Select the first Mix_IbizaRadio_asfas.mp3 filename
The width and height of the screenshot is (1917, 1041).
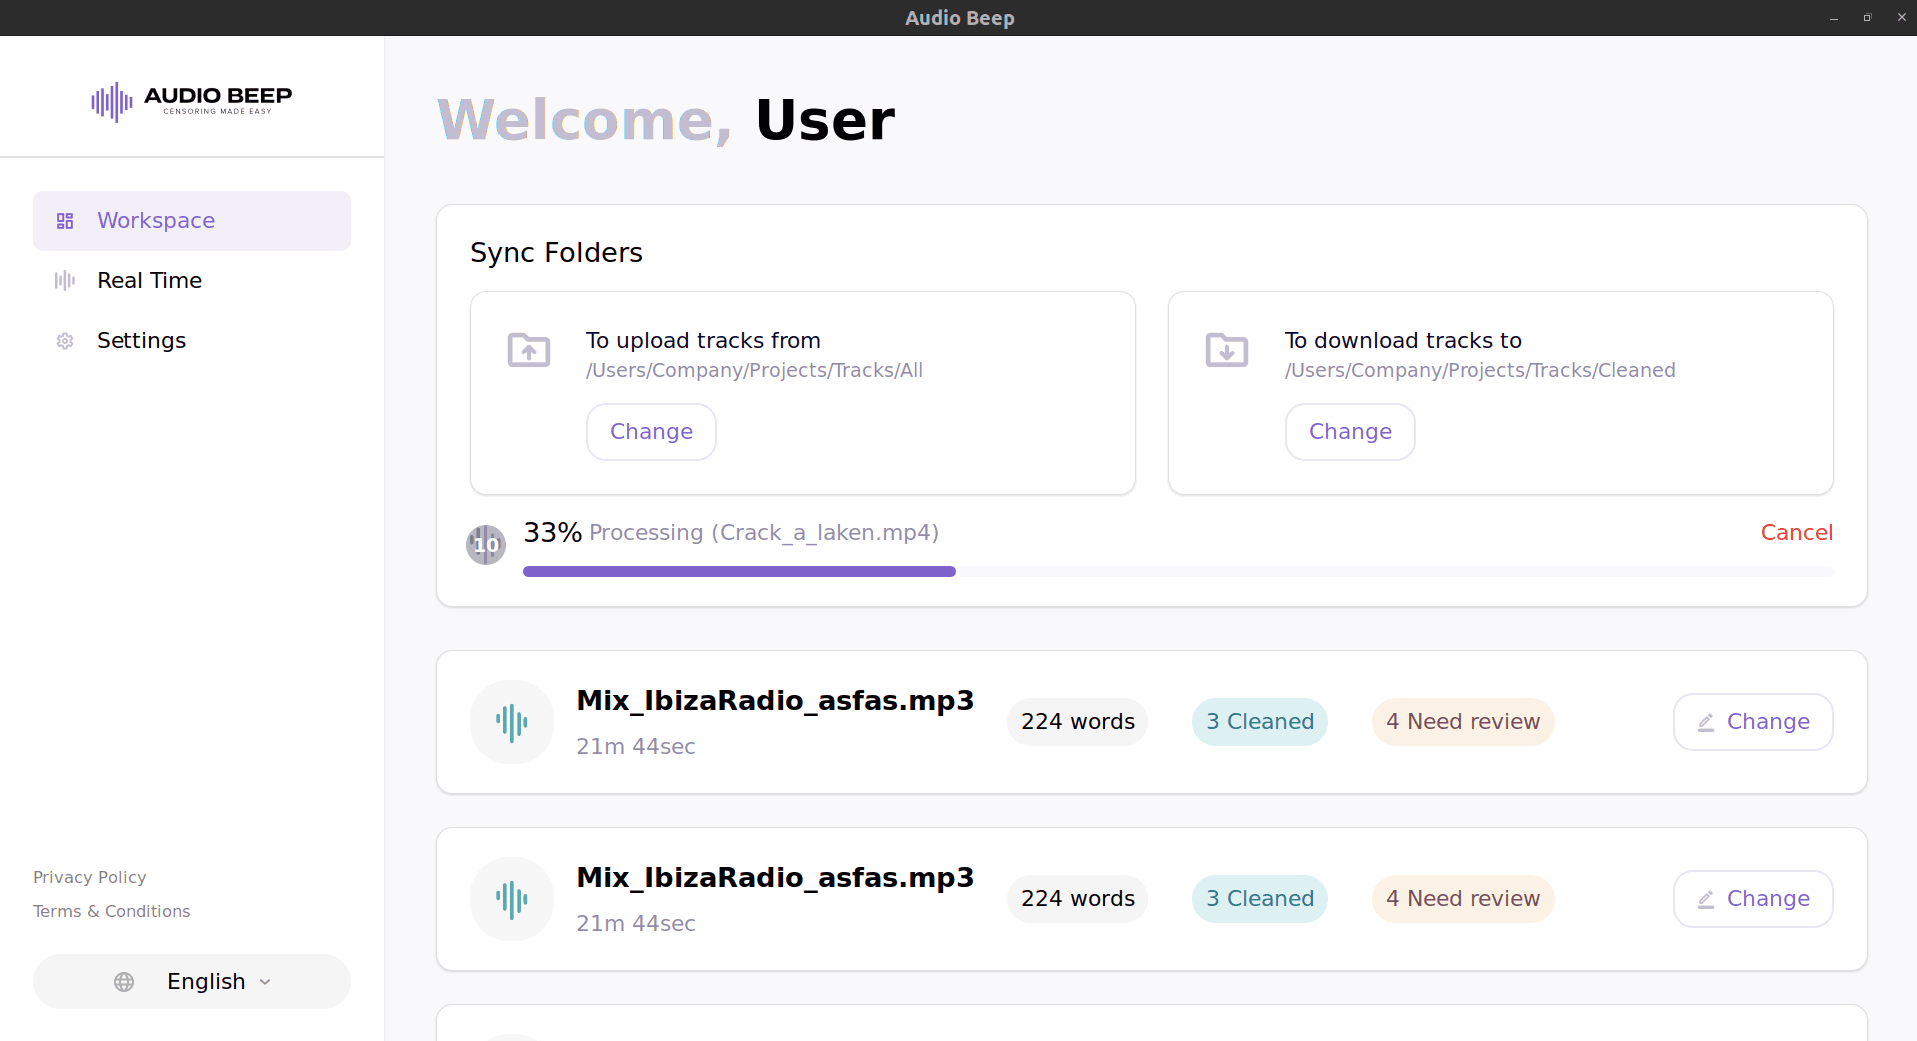(775, 700)
